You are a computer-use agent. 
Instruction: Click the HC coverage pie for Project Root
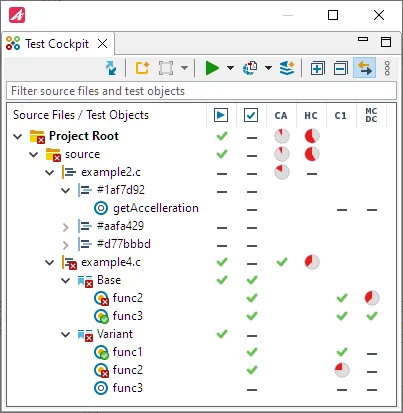[x=312, y=136]
